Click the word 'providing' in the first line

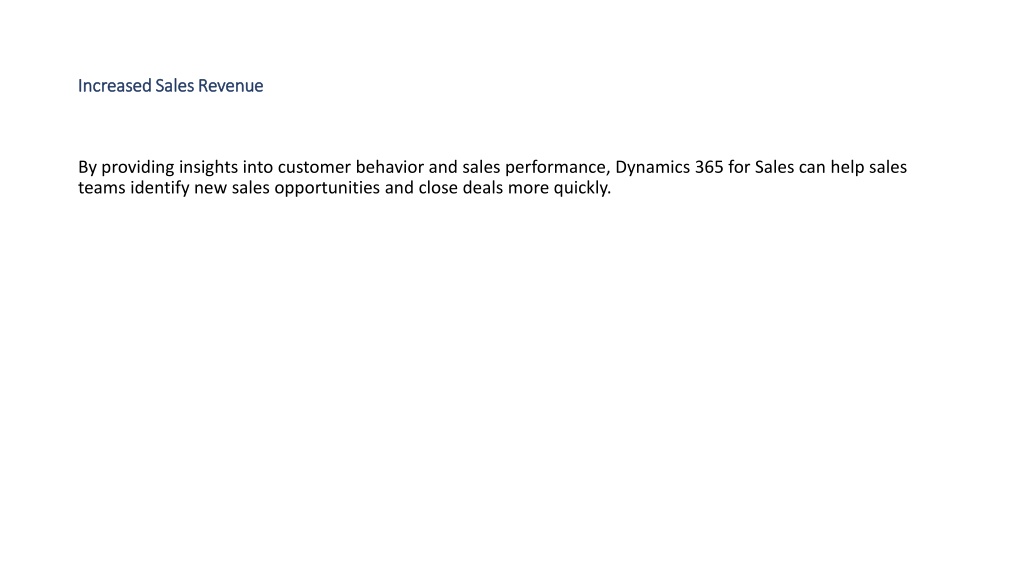point(138,167)
